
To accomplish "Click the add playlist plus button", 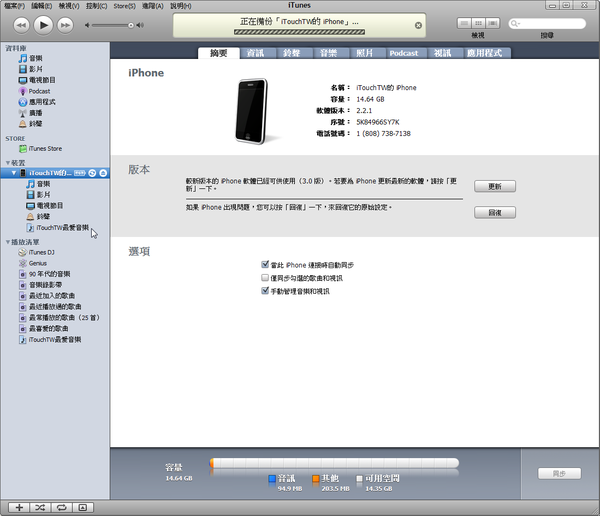I will [x=19, y=508].
